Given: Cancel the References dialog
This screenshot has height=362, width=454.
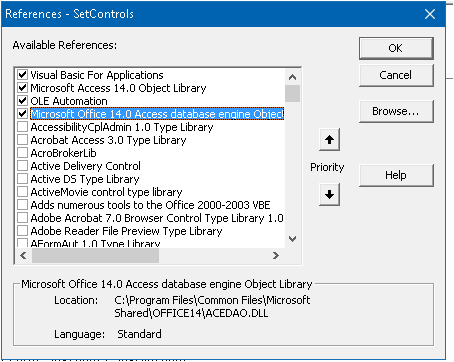Looking at the screenshot, I should point(396,75).
